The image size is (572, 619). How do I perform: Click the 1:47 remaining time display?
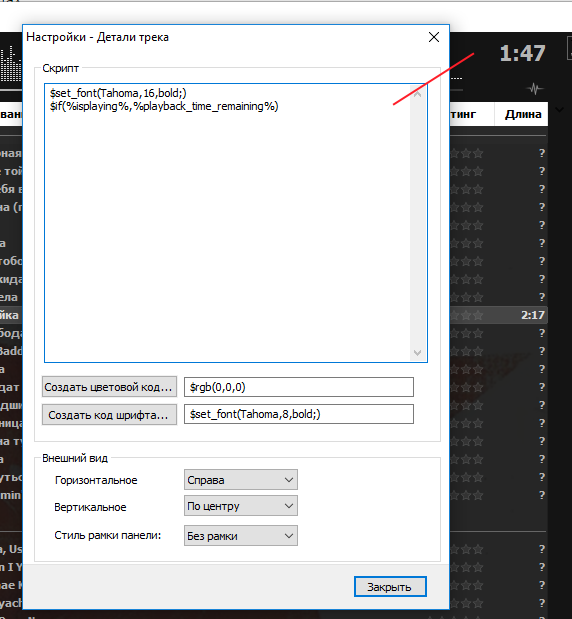[x=522, y=53]
